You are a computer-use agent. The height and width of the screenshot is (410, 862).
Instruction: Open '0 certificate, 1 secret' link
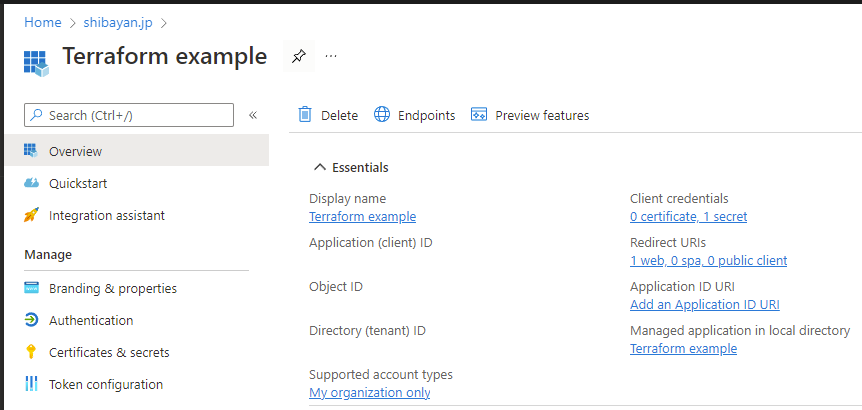688,217
